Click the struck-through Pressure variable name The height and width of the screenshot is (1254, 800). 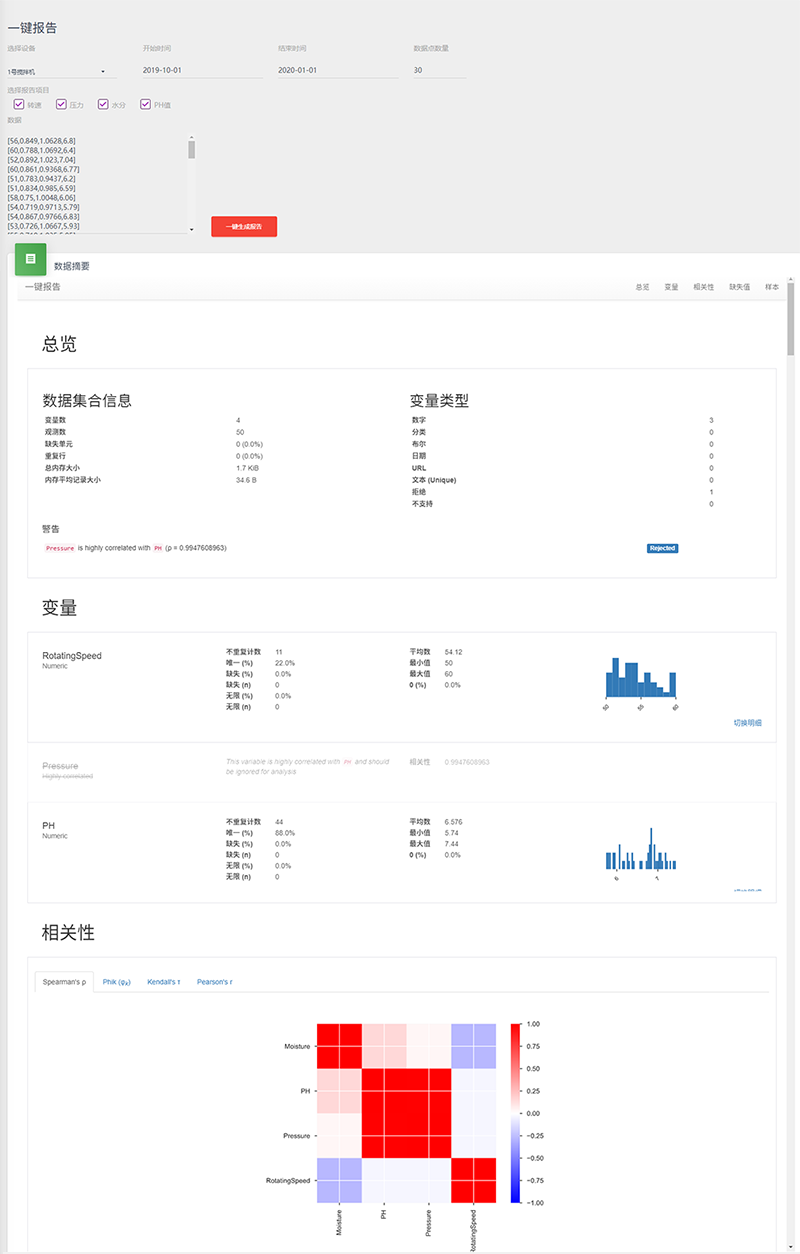point(60,766)
